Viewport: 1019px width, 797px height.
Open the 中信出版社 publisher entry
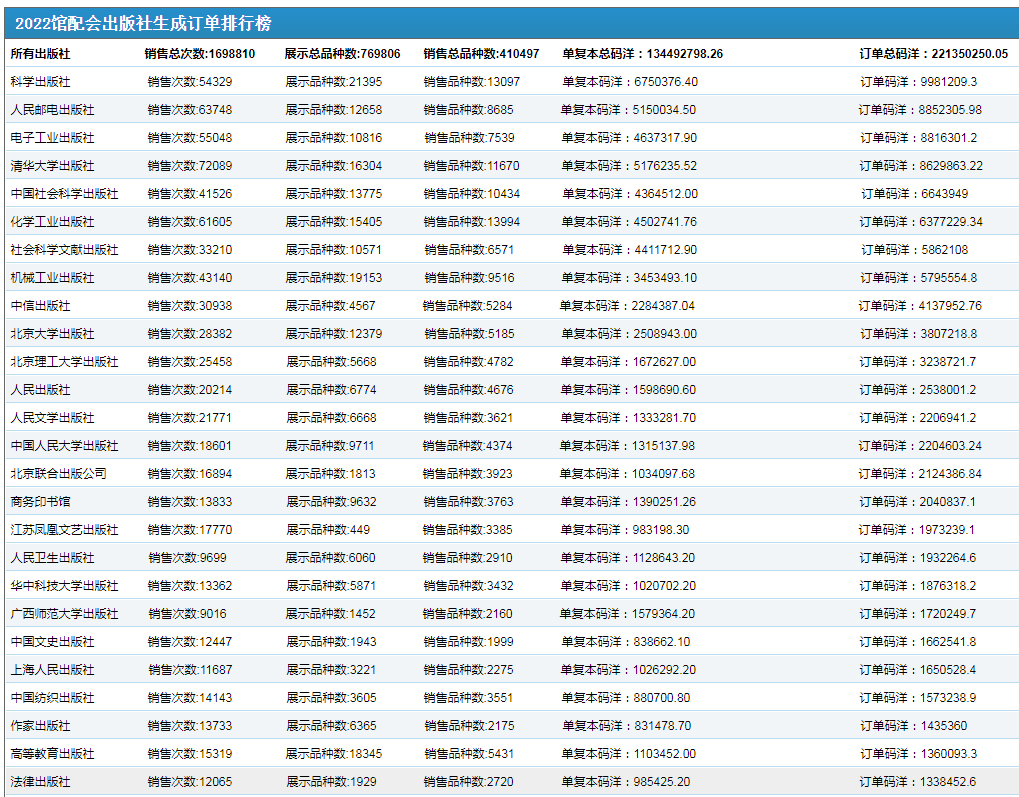[40, 306]
